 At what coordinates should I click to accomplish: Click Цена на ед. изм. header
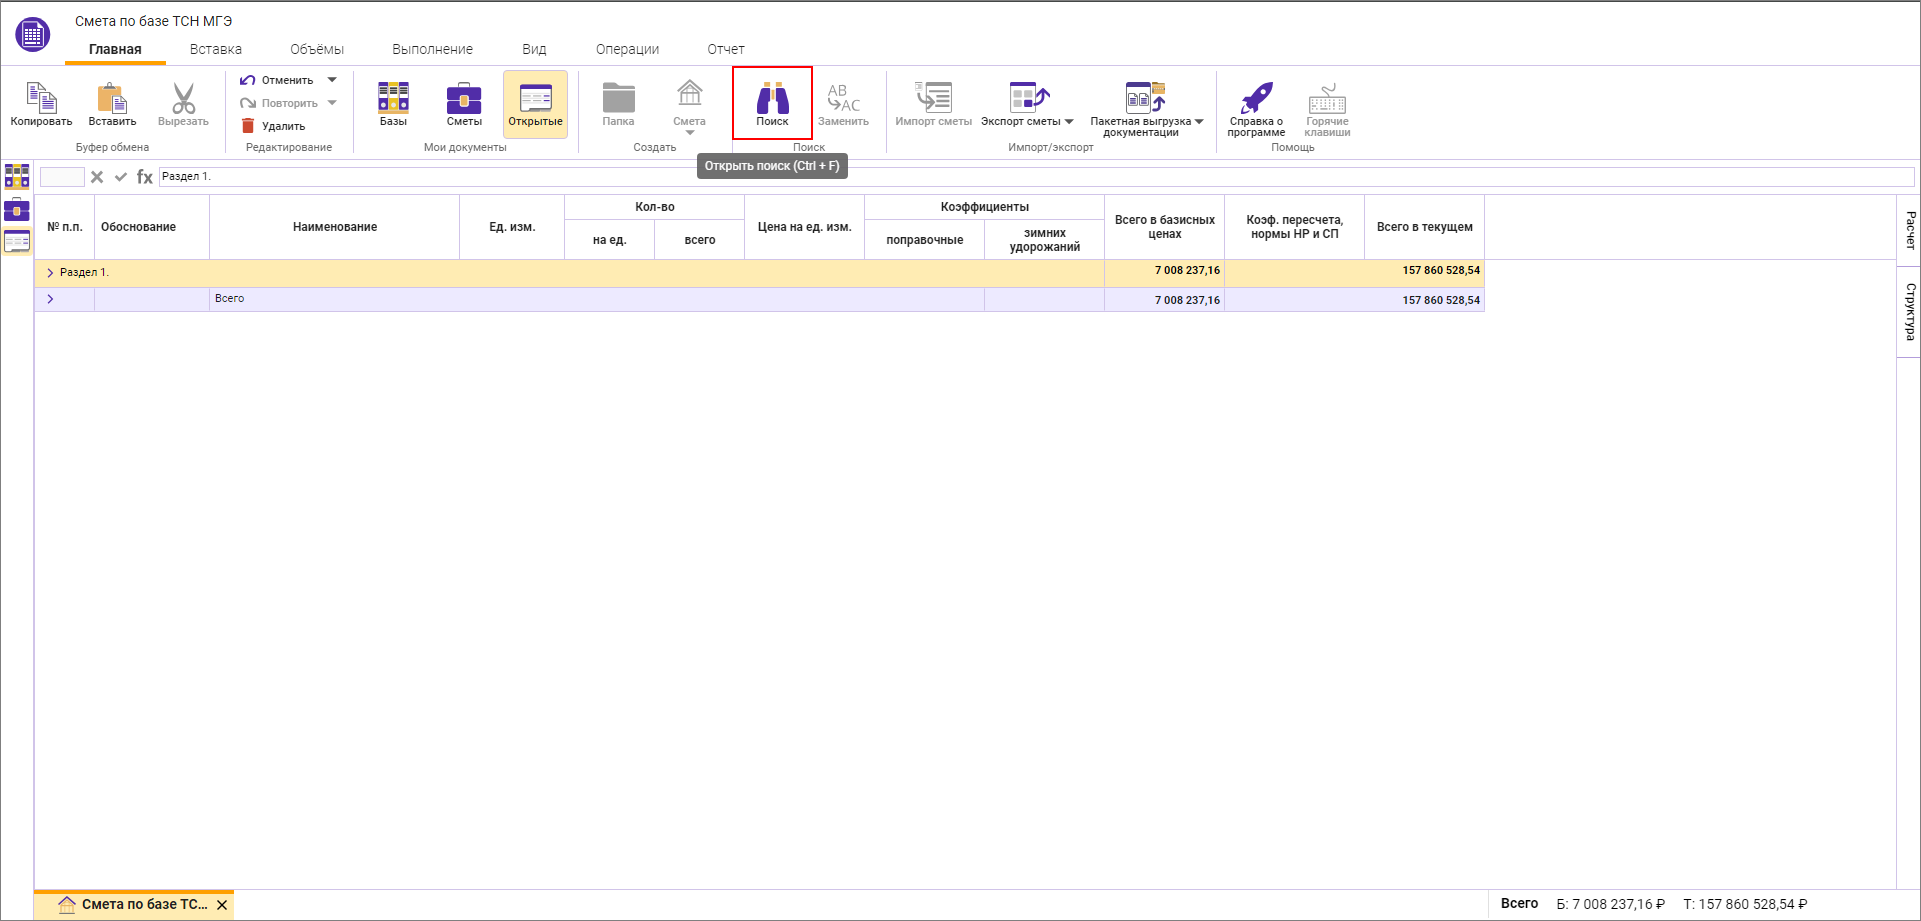804,227
